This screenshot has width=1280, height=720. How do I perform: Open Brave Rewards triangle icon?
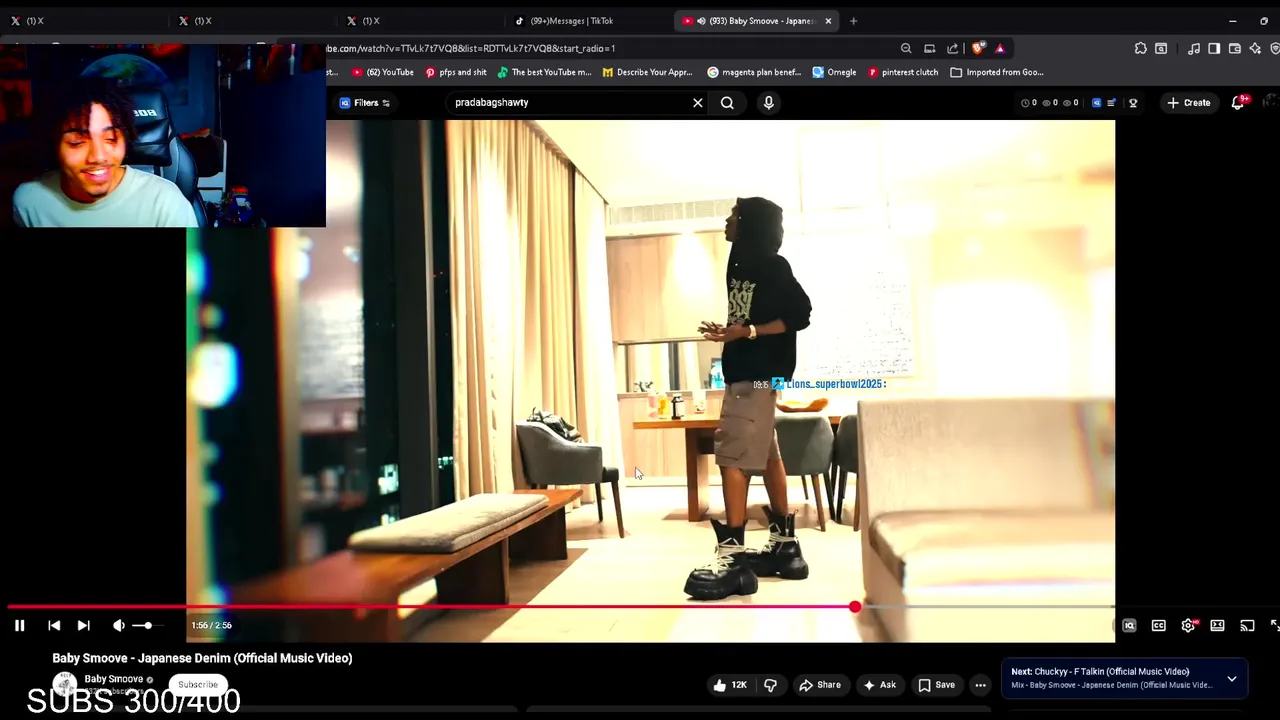point(999,48)
